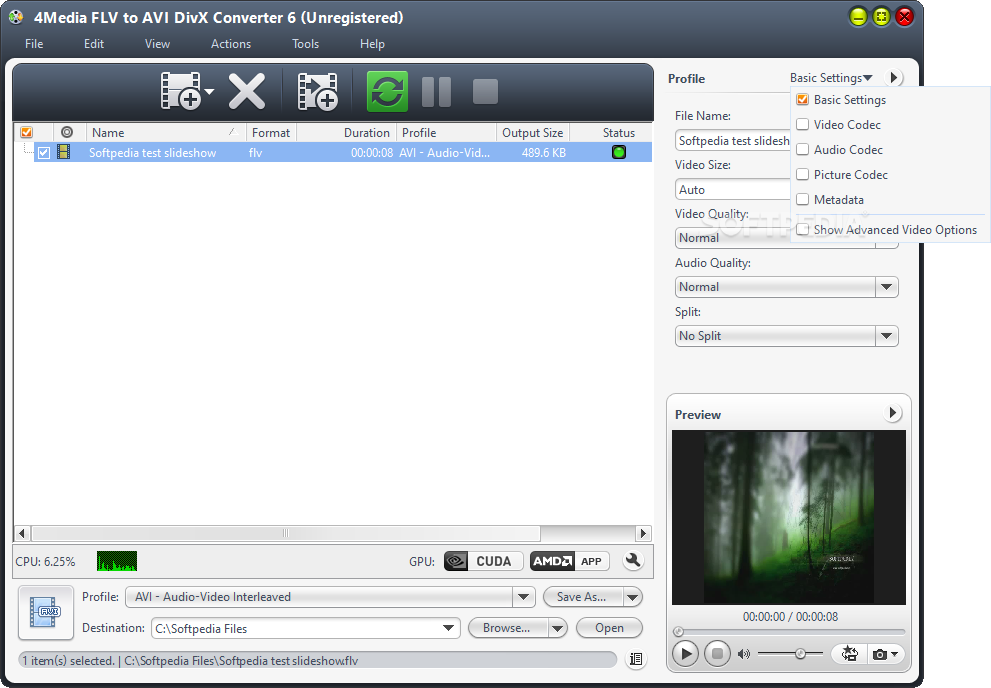Mute preview with the speaker icon
Screen dimensions: 991x688
744,654
